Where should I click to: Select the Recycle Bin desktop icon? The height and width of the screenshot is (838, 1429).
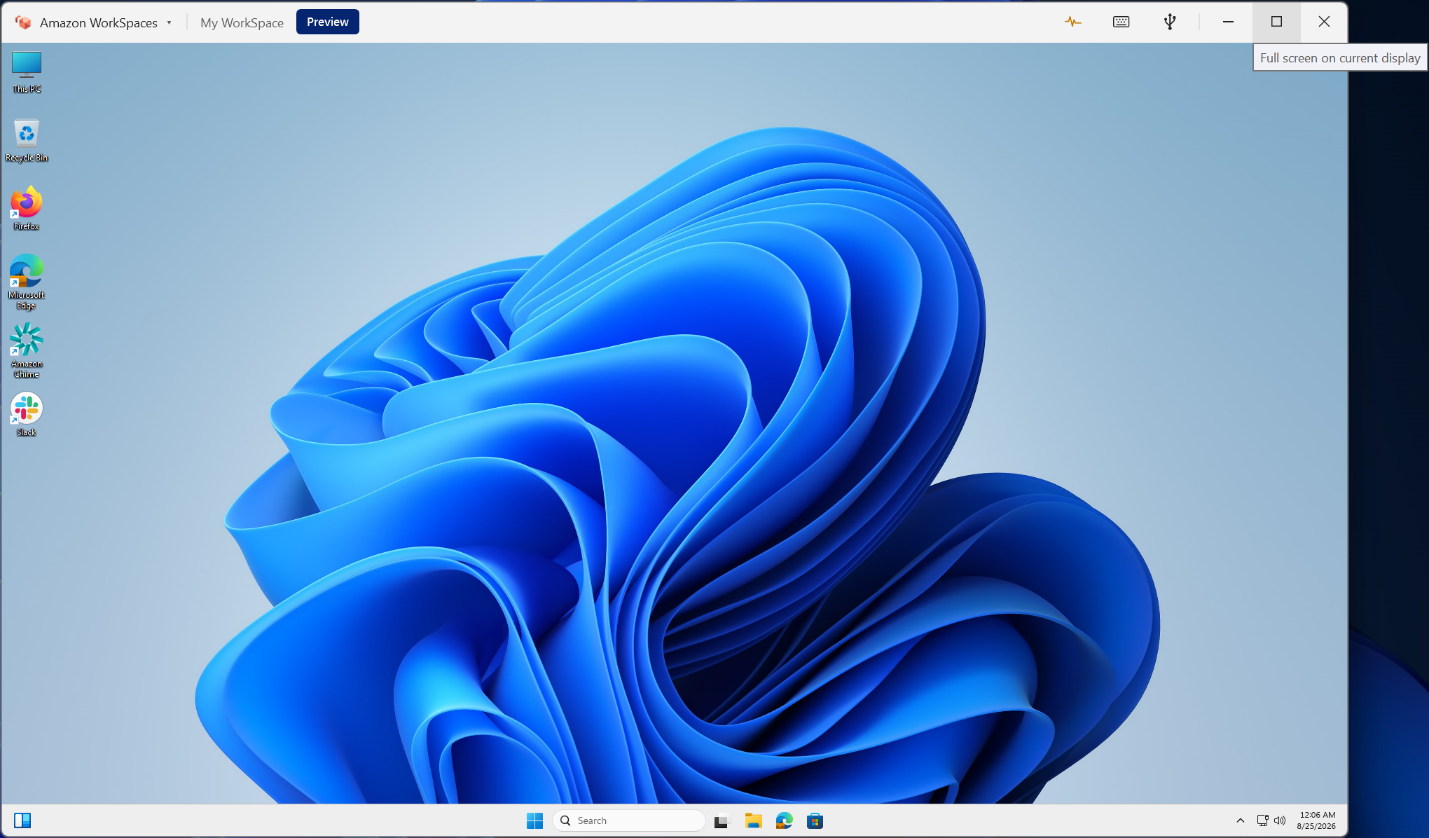coord(27,141)
